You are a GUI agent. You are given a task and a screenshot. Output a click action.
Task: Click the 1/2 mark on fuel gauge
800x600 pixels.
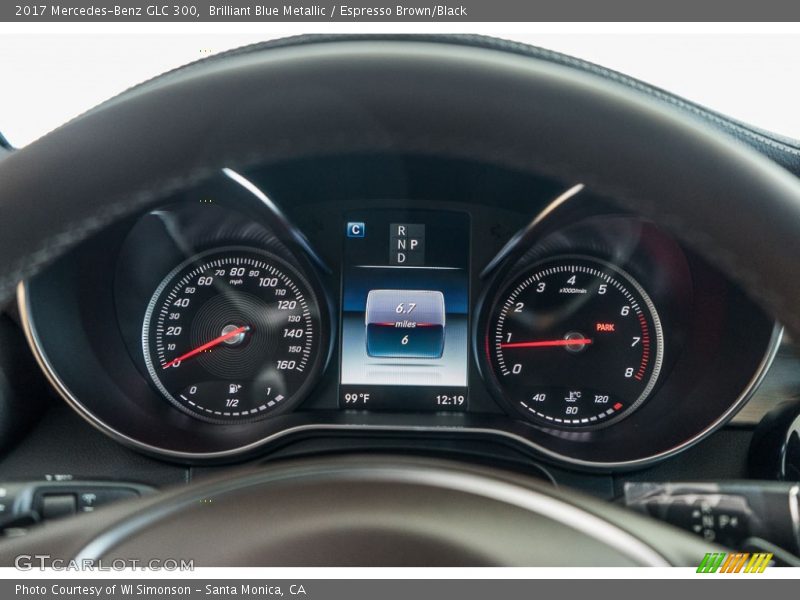click(x=232, y=403)
